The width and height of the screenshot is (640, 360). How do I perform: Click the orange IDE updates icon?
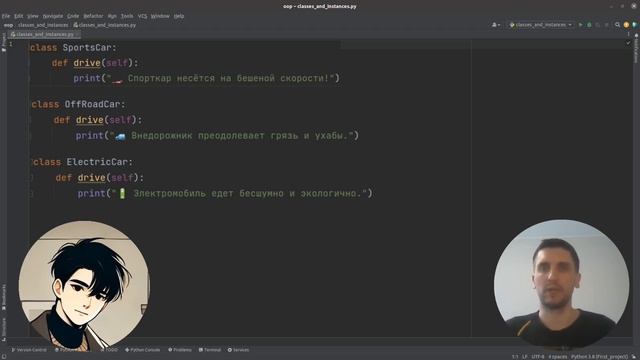[x=626, y=25]
